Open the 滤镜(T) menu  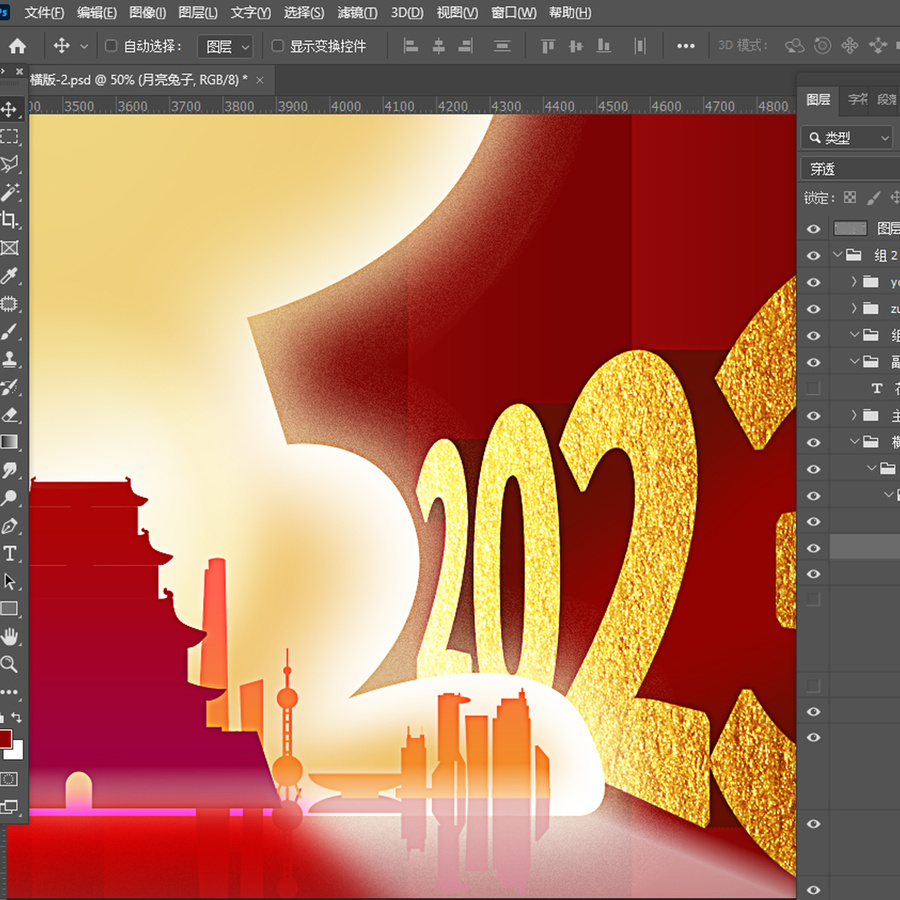357,13
